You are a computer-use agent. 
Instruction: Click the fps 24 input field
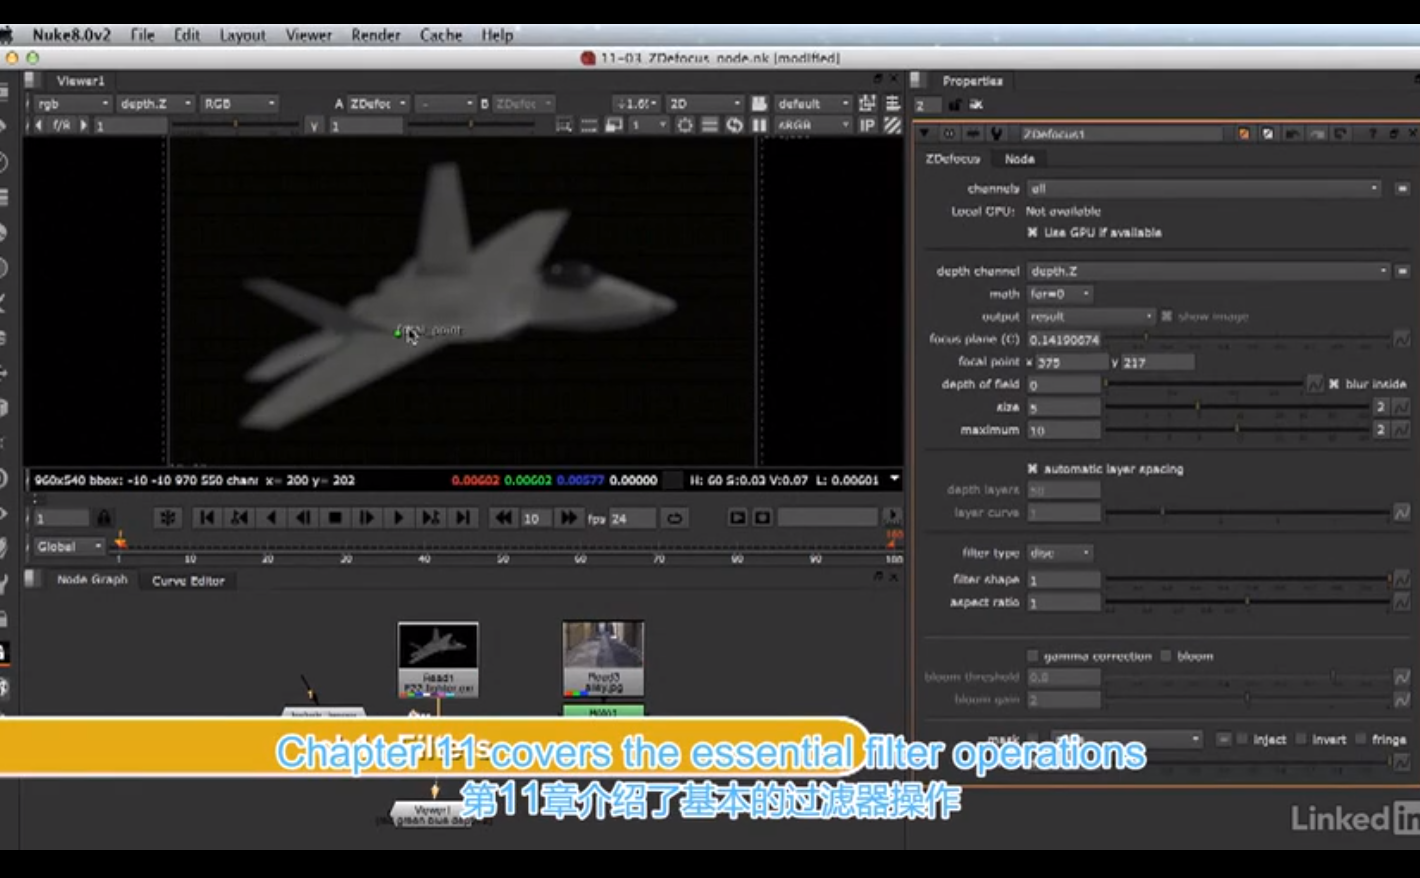click(632, 518)
